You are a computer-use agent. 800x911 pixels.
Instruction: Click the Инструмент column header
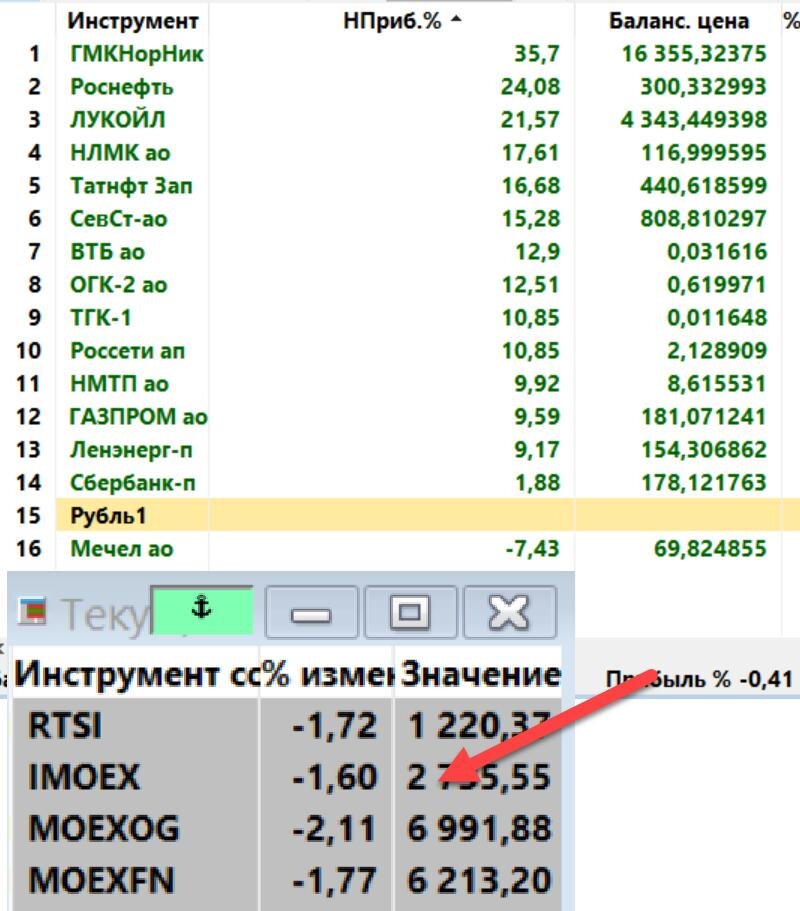point(132,21)
